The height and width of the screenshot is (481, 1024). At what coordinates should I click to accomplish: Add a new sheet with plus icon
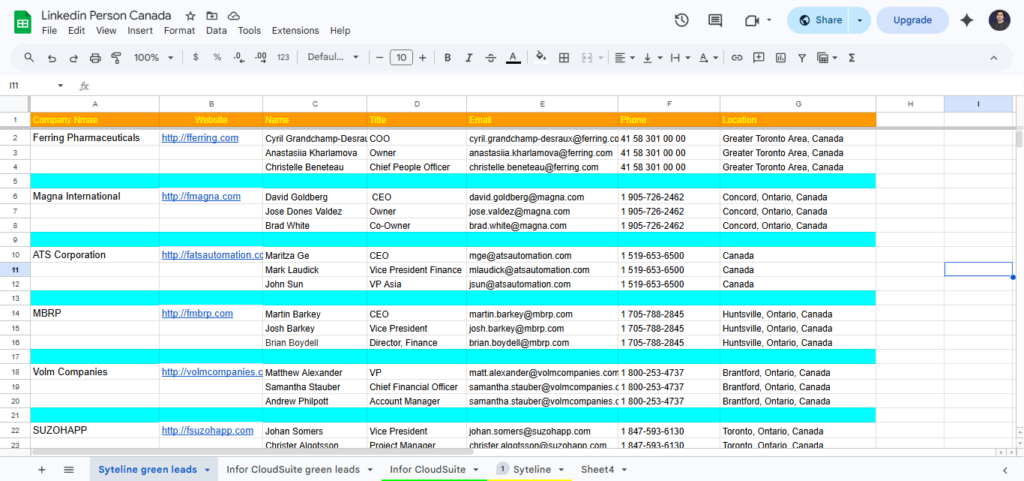click(x=42, y=469)
